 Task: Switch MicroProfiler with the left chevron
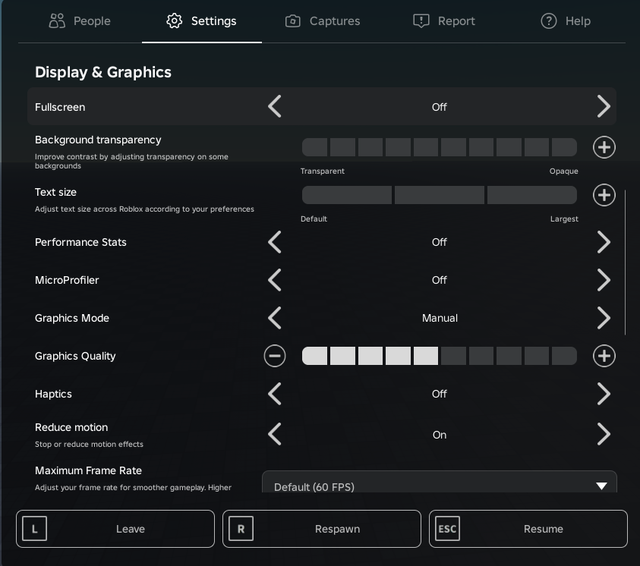click(275, 280)
